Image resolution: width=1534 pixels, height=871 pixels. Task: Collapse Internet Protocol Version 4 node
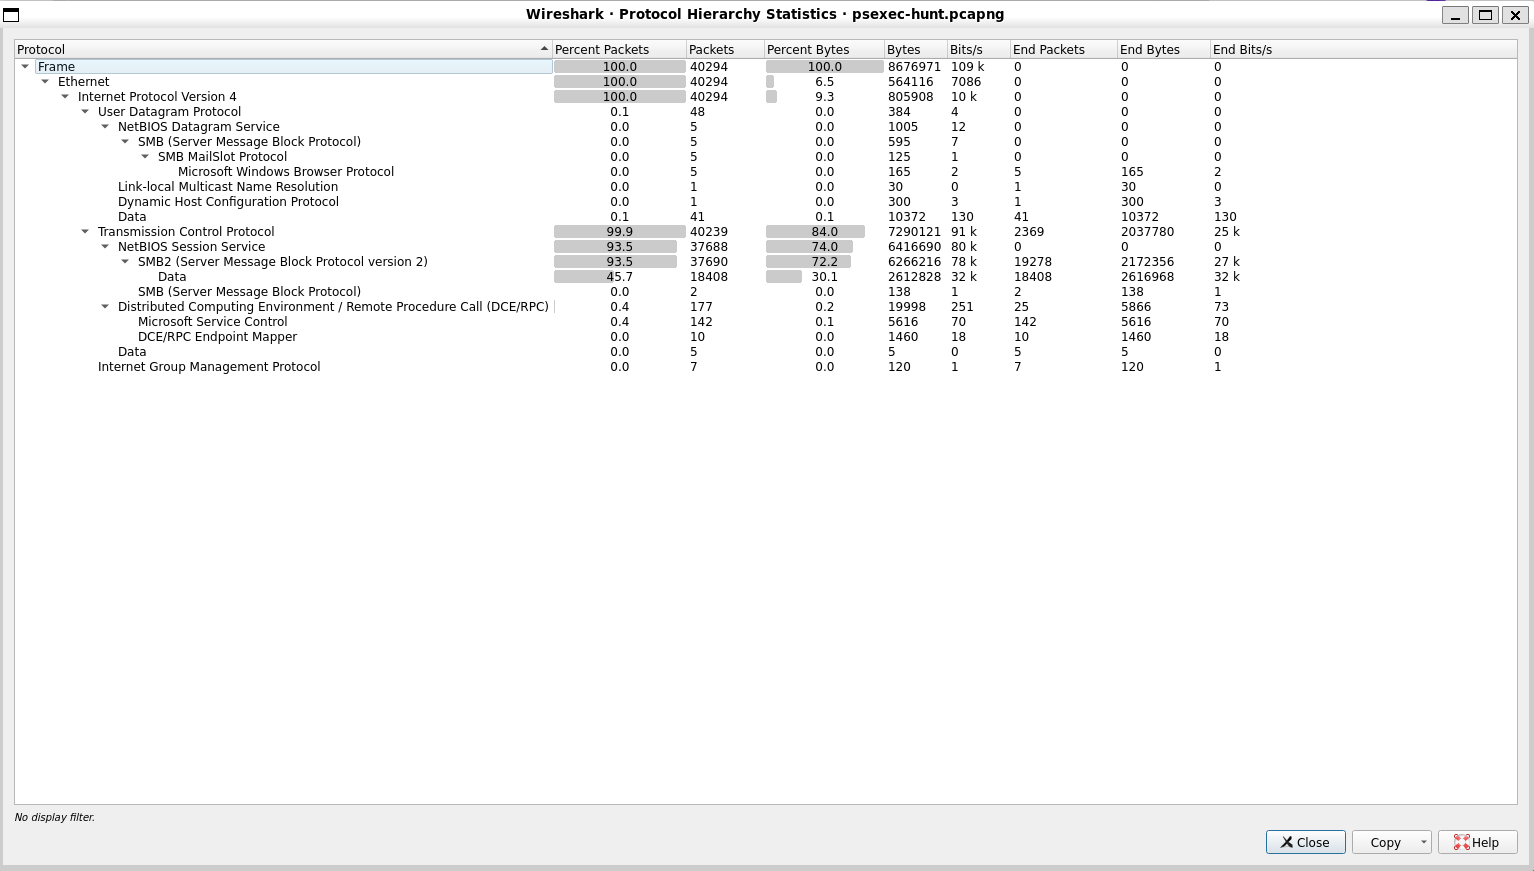(x=65, y=97)
